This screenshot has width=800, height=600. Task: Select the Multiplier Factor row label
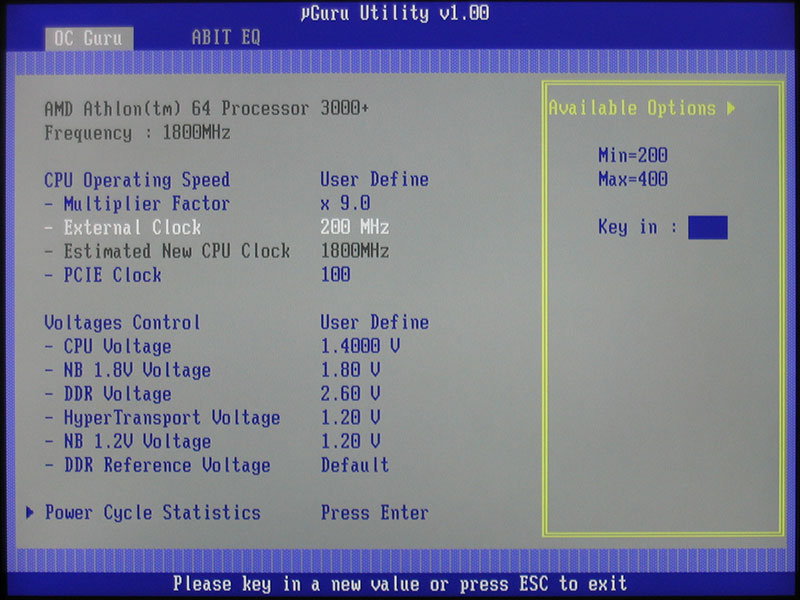(x=146, y=204)
